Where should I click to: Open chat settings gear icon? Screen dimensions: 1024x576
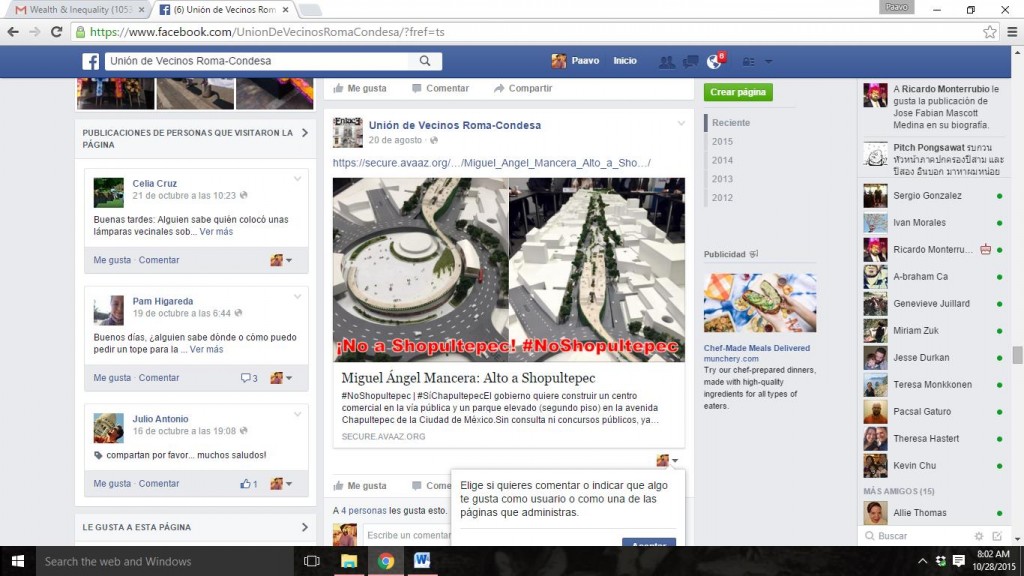coord(979,536)
